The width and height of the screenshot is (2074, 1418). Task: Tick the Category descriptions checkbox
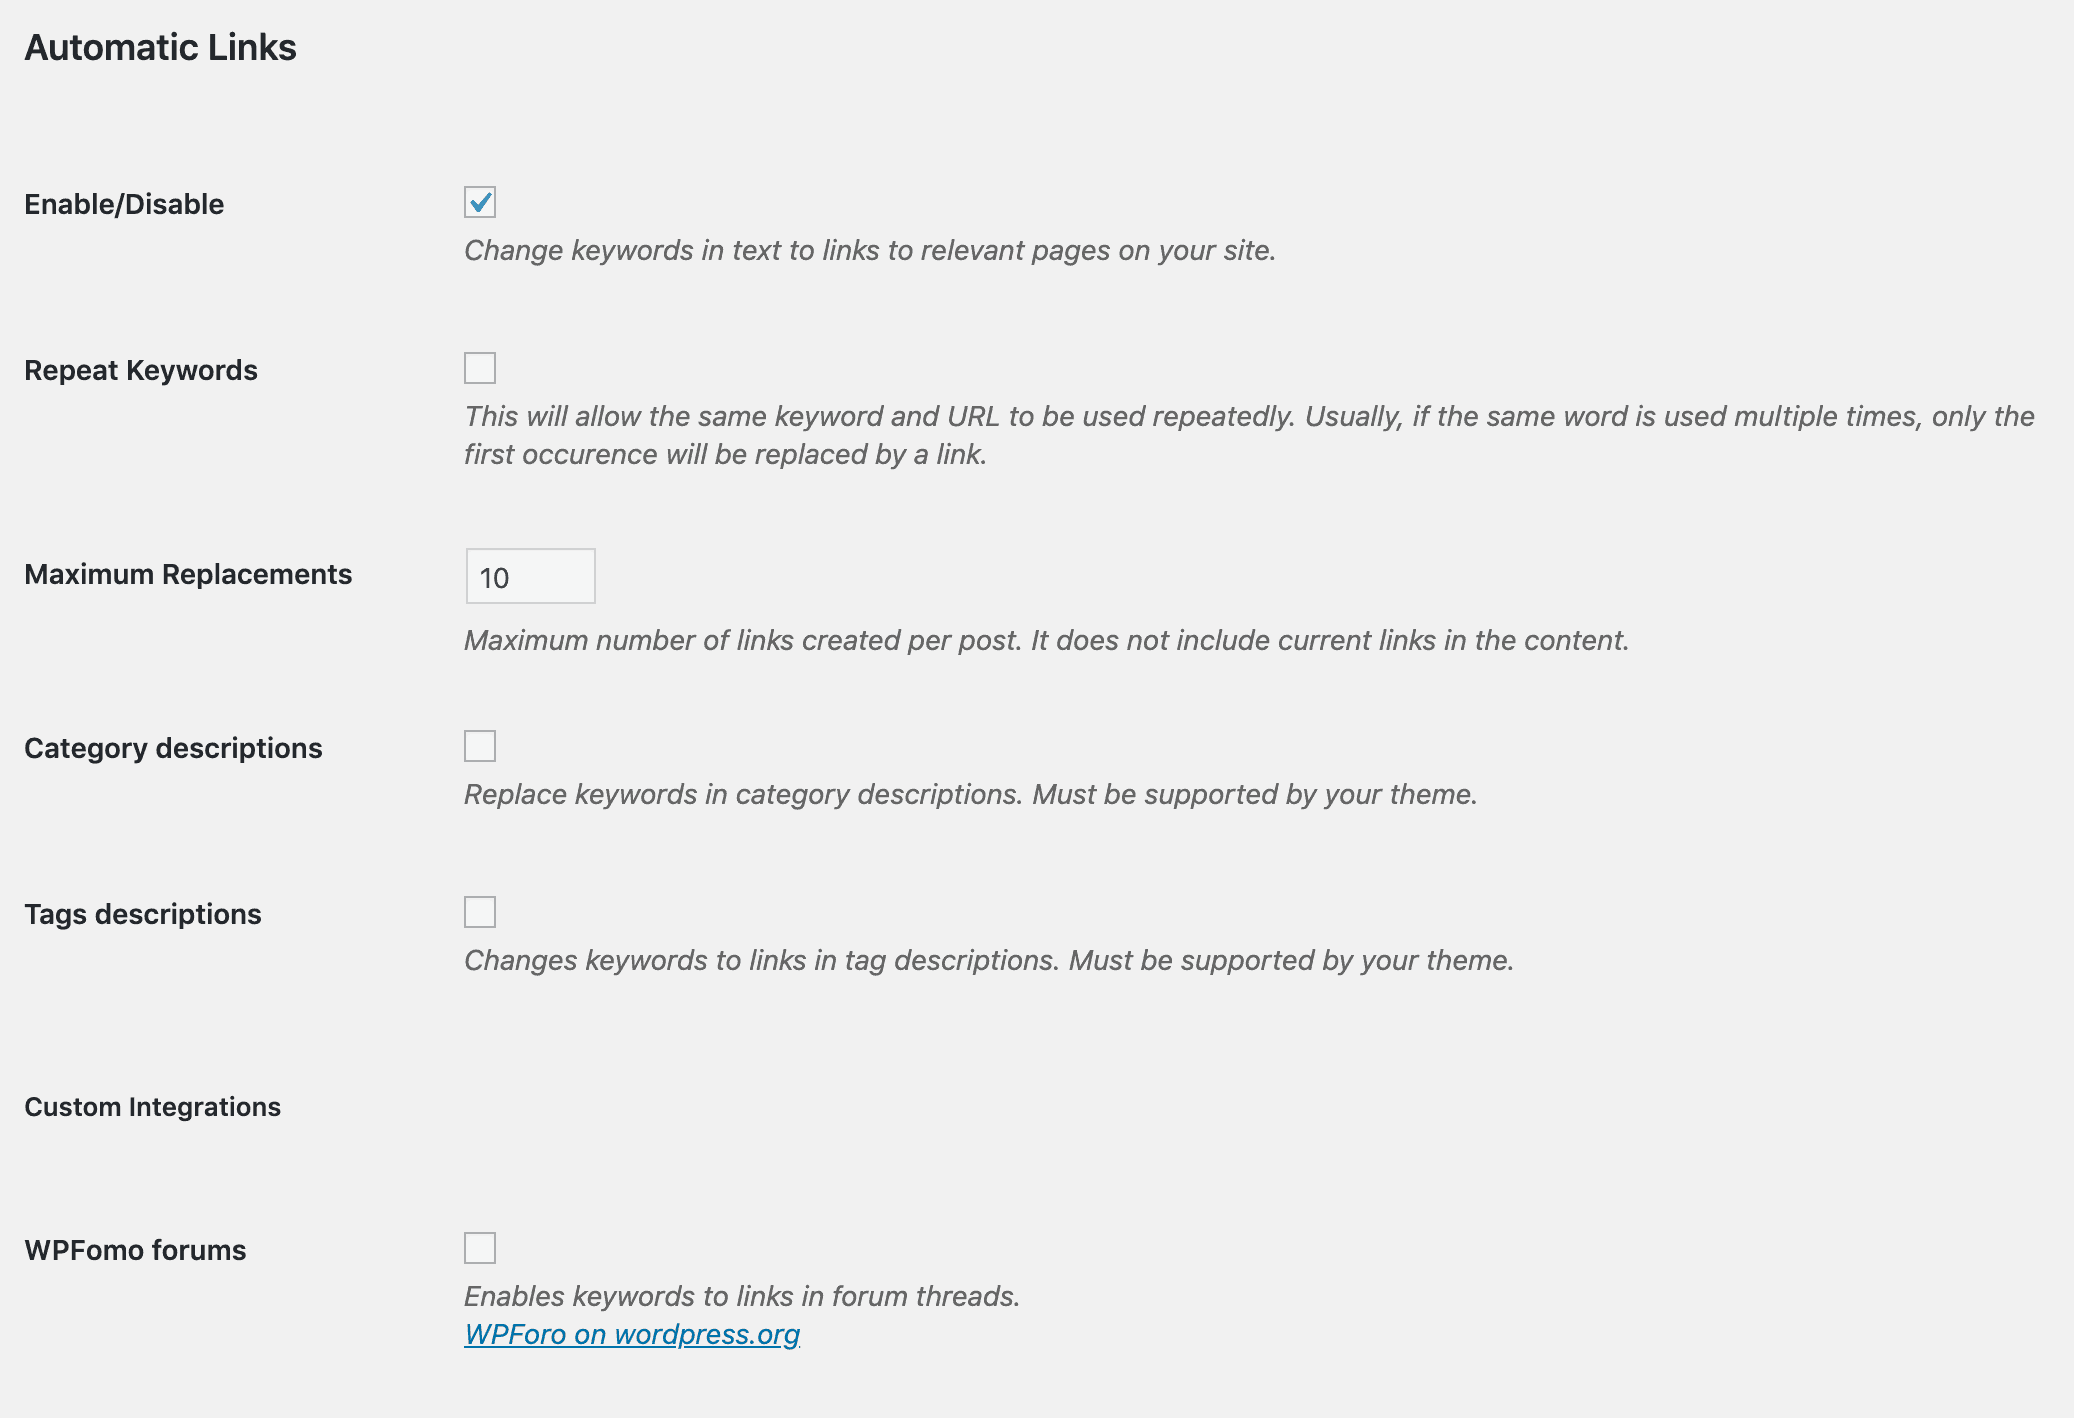coord(480,746)
